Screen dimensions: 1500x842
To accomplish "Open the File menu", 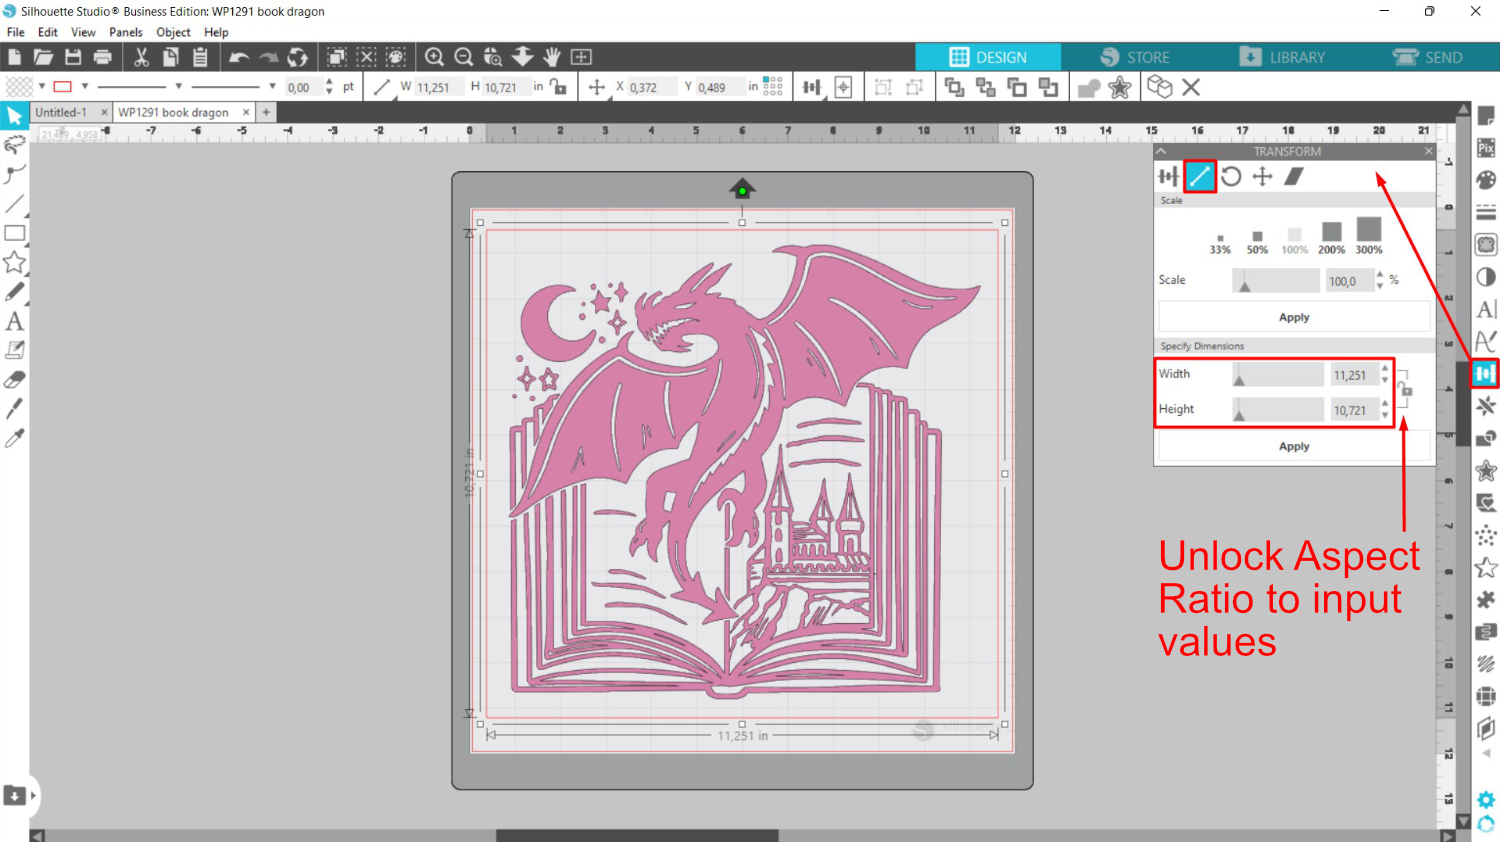I will click(x=16, y=32).
